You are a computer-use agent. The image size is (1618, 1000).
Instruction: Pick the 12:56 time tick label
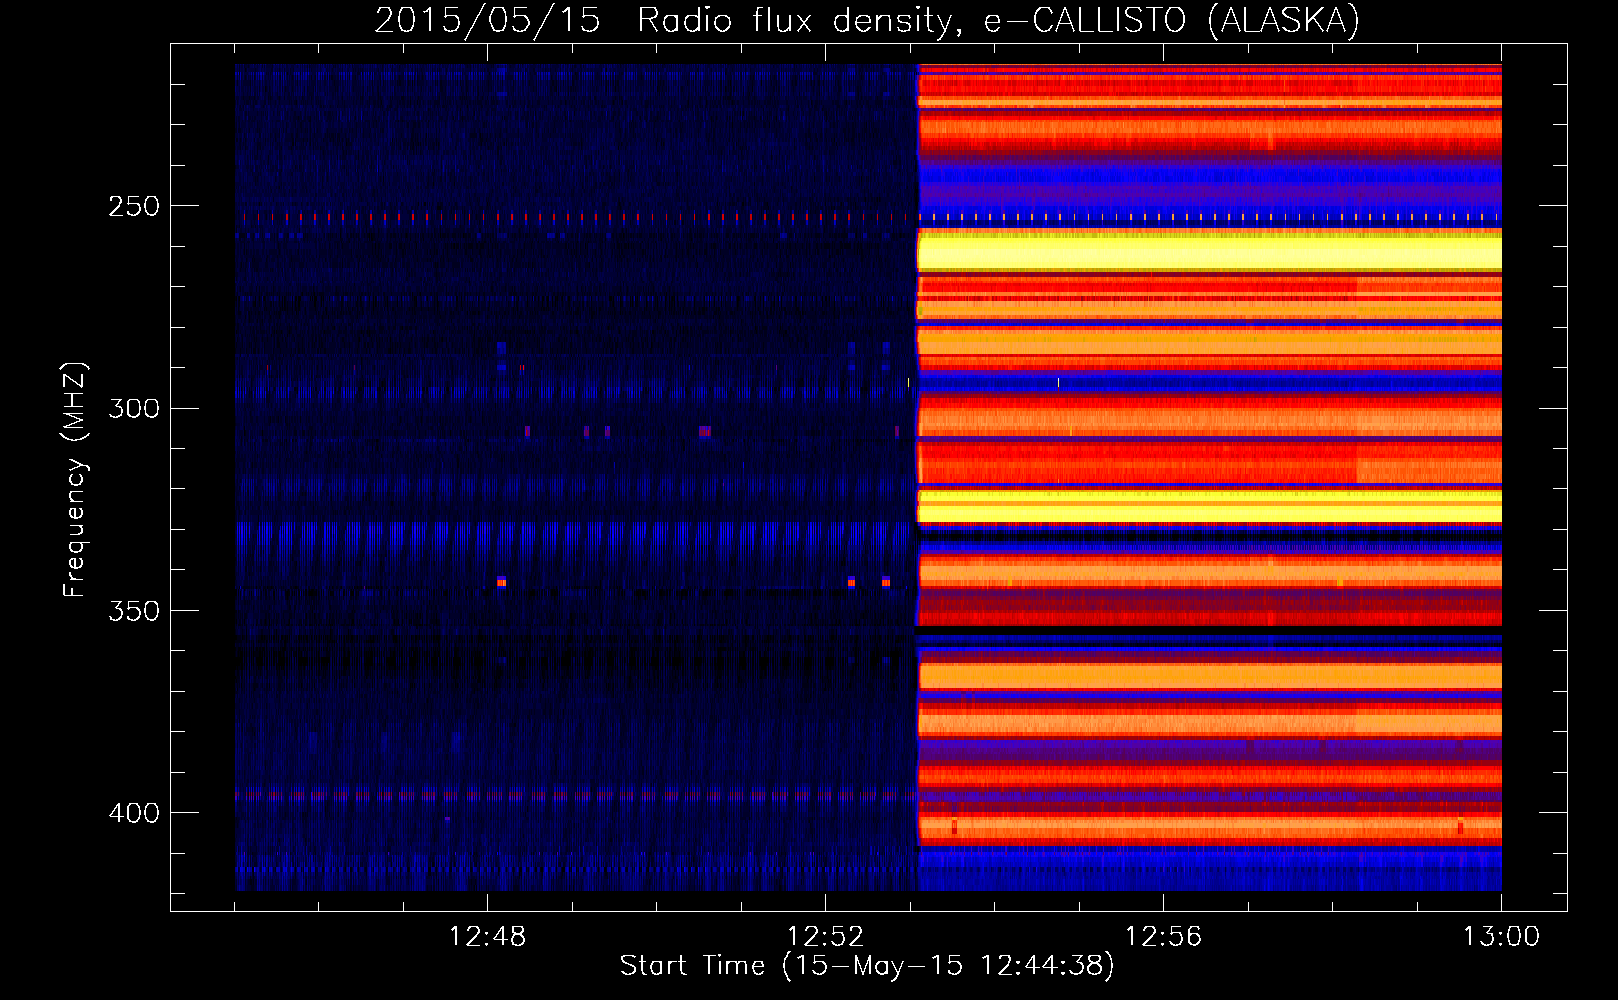tap(1163, 937)
